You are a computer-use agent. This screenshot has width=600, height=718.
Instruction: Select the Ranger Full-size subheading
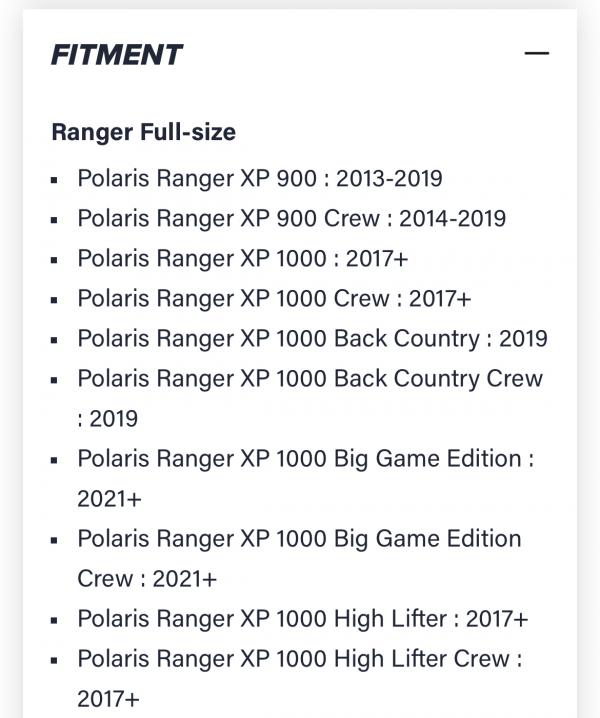(143, 132)
